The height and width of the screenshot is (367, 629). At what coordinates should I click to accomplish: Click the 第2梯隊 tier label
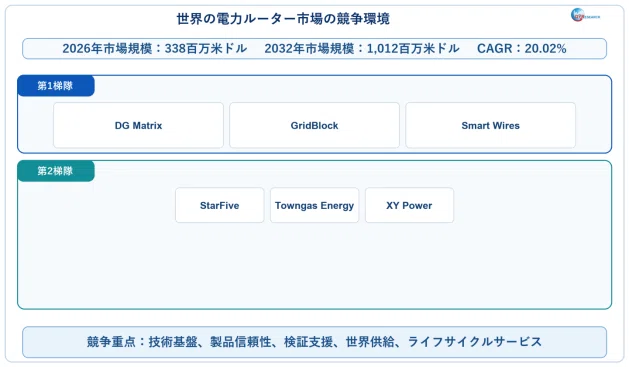click(56, 171)
